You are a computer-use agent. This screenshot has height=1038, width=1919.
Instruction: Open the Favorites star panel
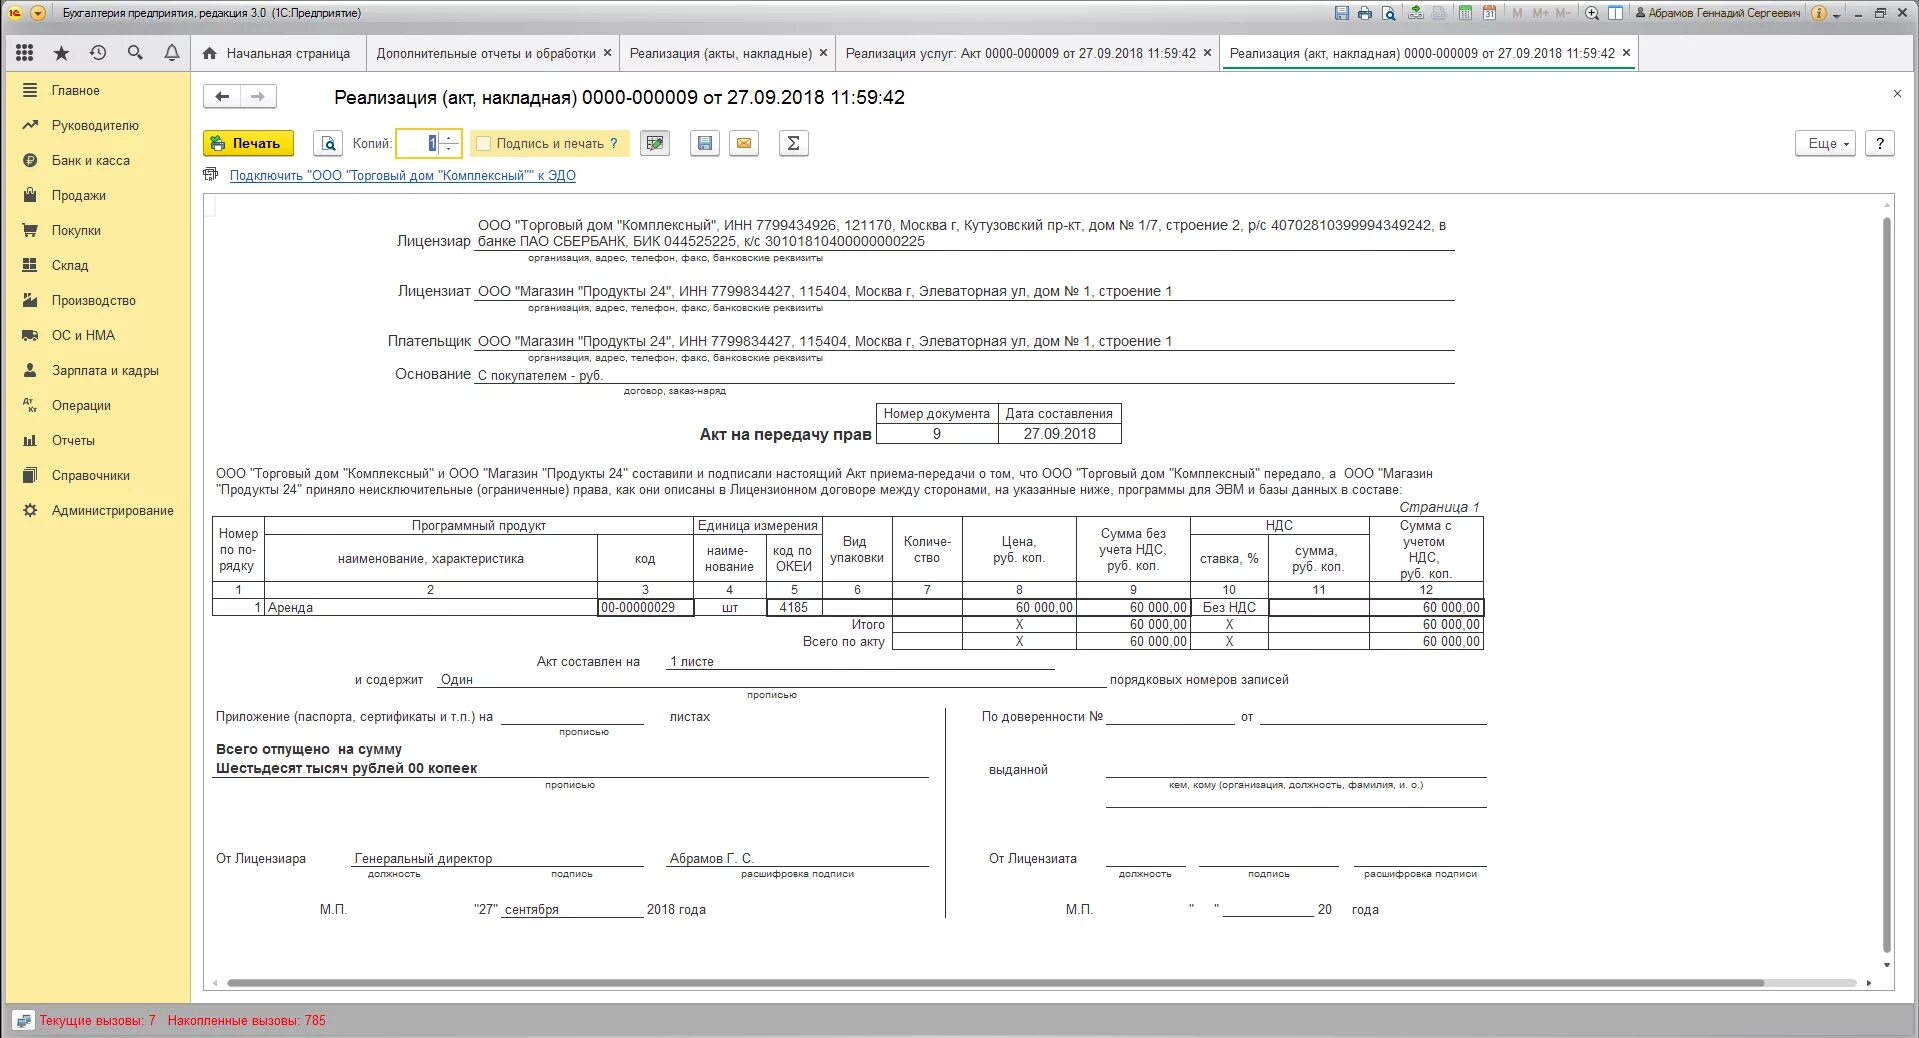[x=61, y=53]
